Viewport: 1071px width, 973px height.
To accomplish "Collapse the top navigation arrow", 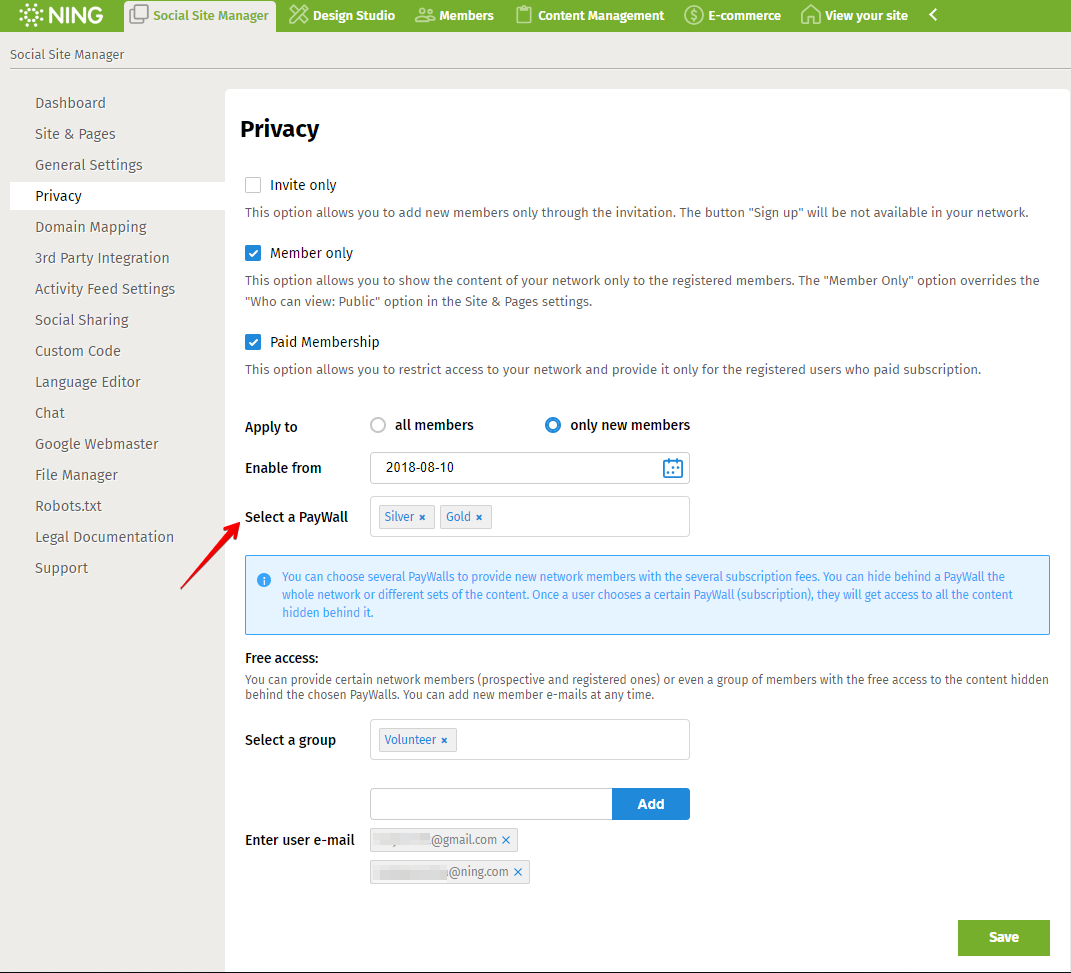I will coord(933,15).
